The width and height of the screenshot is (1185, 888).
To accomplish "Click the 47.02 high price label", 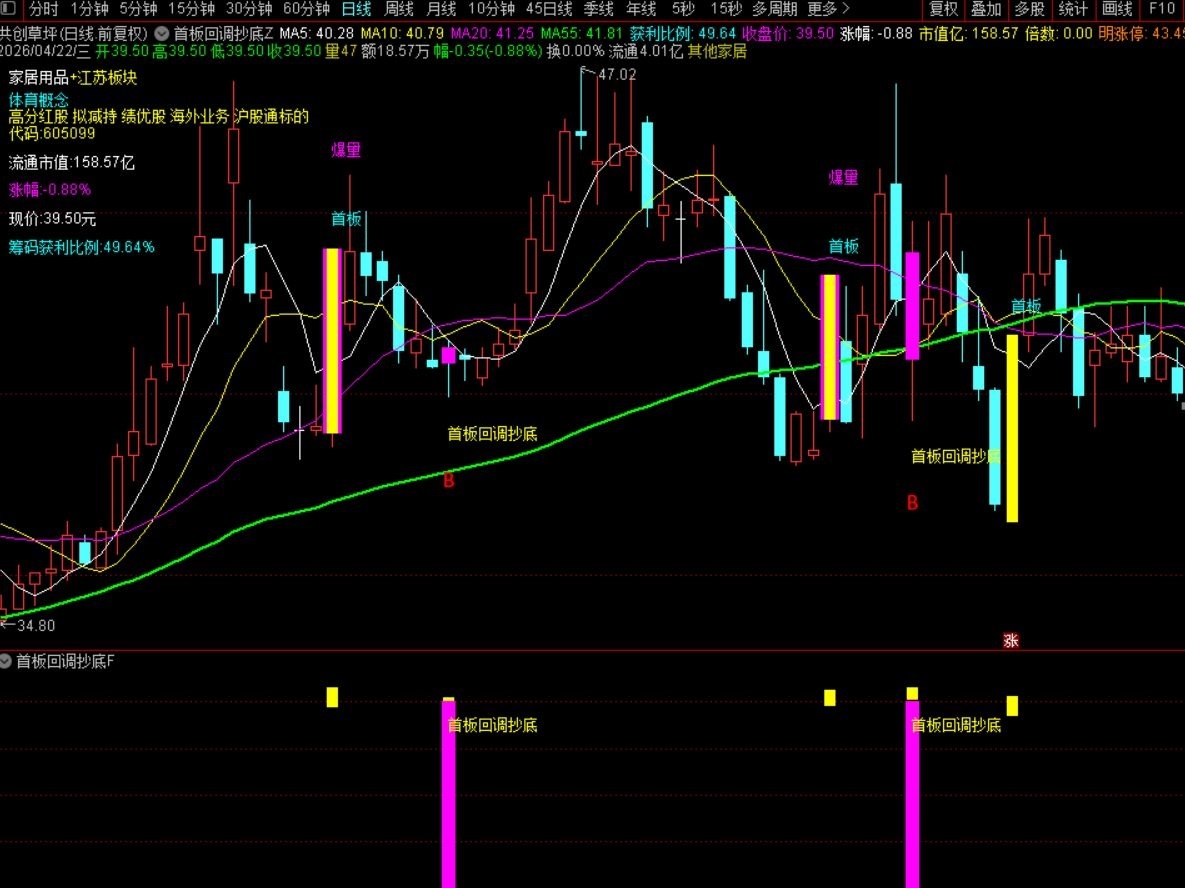I will pos(617,74).
